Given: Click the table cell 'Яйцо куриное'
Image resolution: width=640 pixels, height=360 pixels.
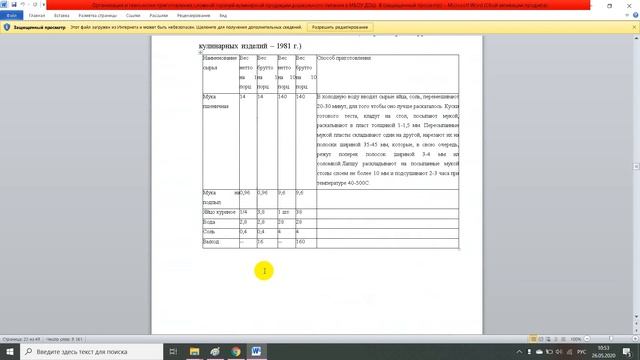Looking at the screenshot, I should point(221,212).
